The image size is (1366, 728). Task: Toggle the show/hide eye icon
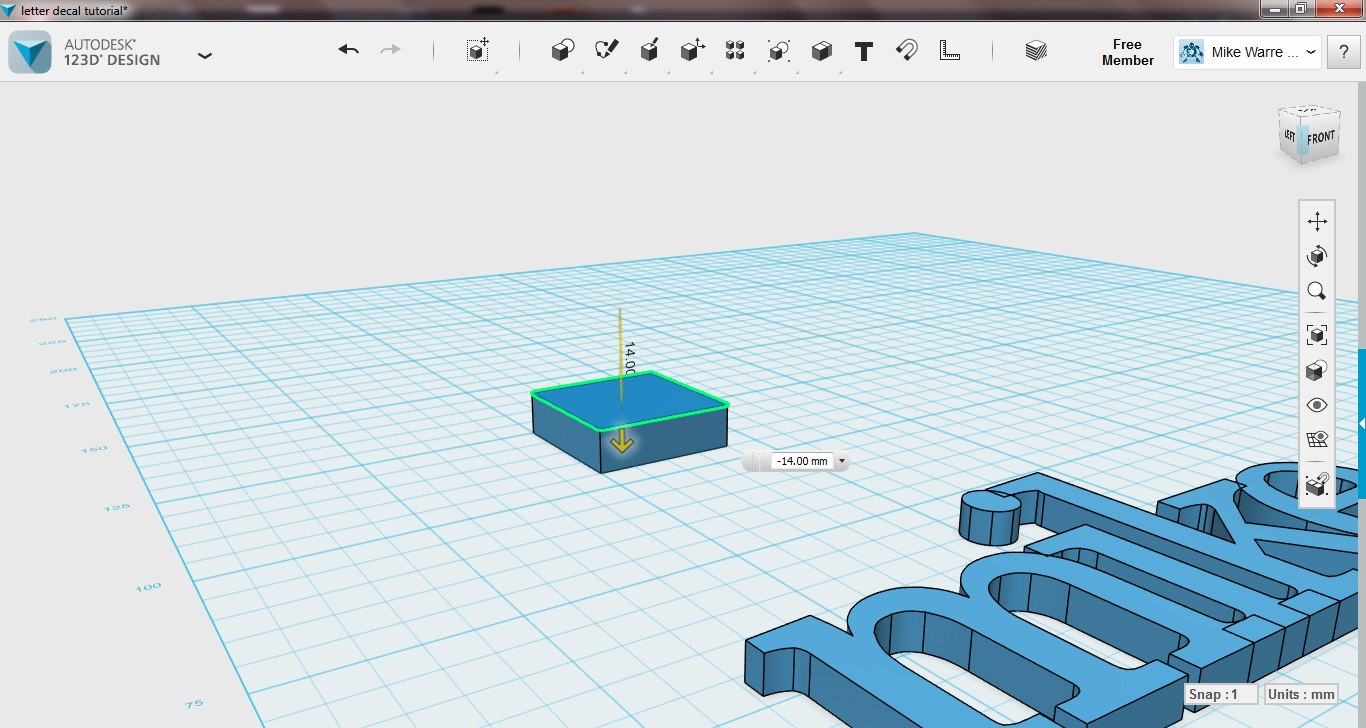coord(1317,405)
